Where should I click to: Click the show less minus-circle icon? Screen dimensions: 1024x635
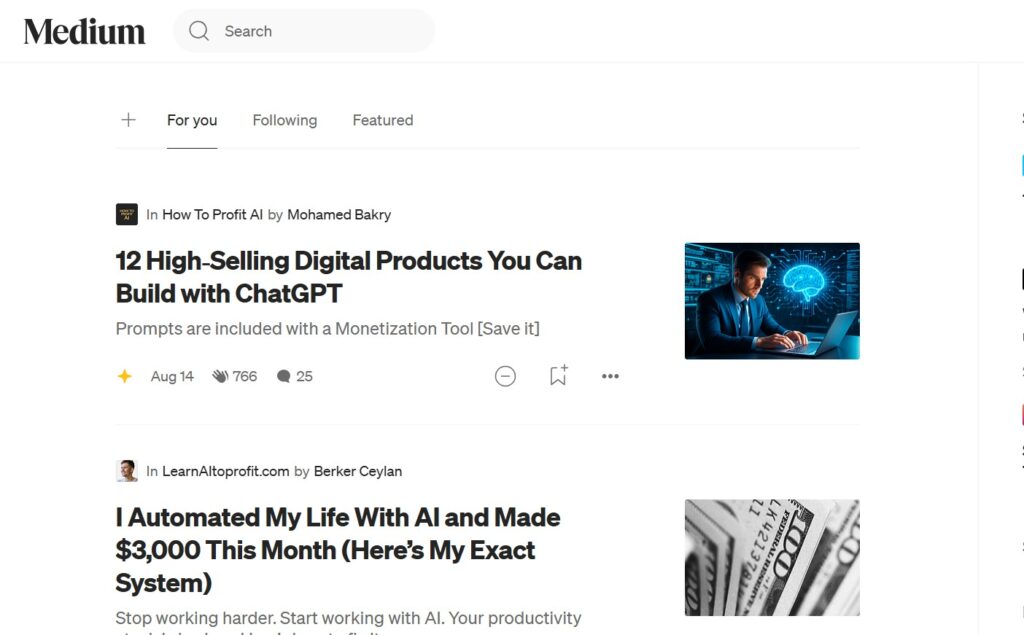pyautogui.click(x=506, y=376)
